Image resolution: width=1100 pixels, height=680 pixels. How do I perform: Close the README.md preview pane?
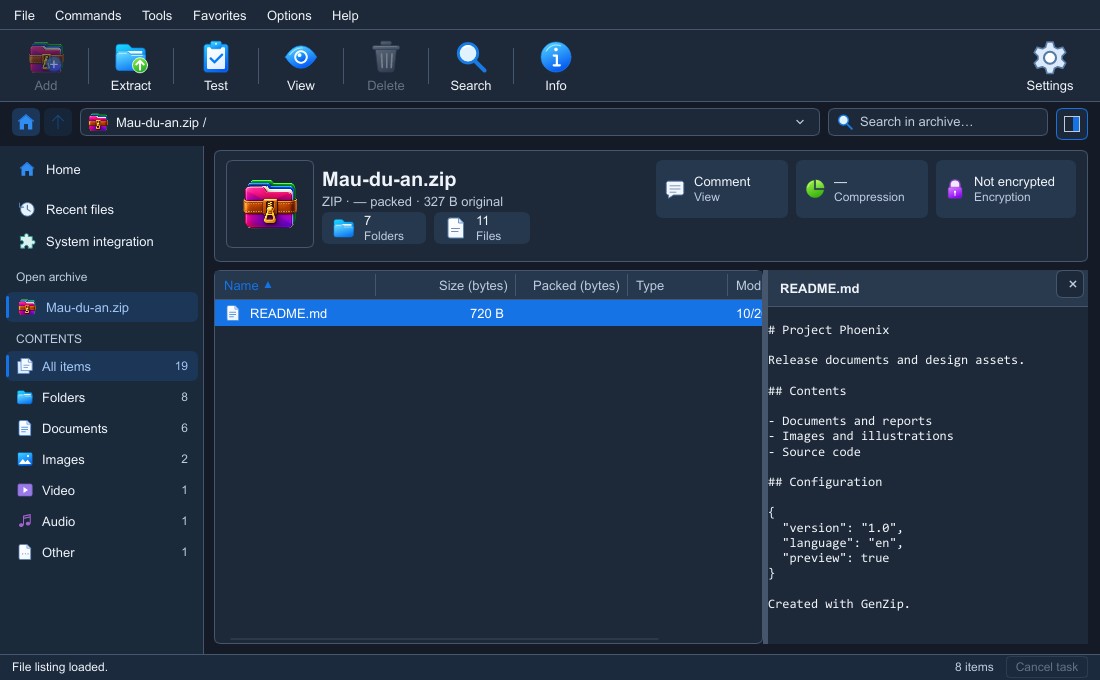pyautogui.click(x=1072, y=284)
